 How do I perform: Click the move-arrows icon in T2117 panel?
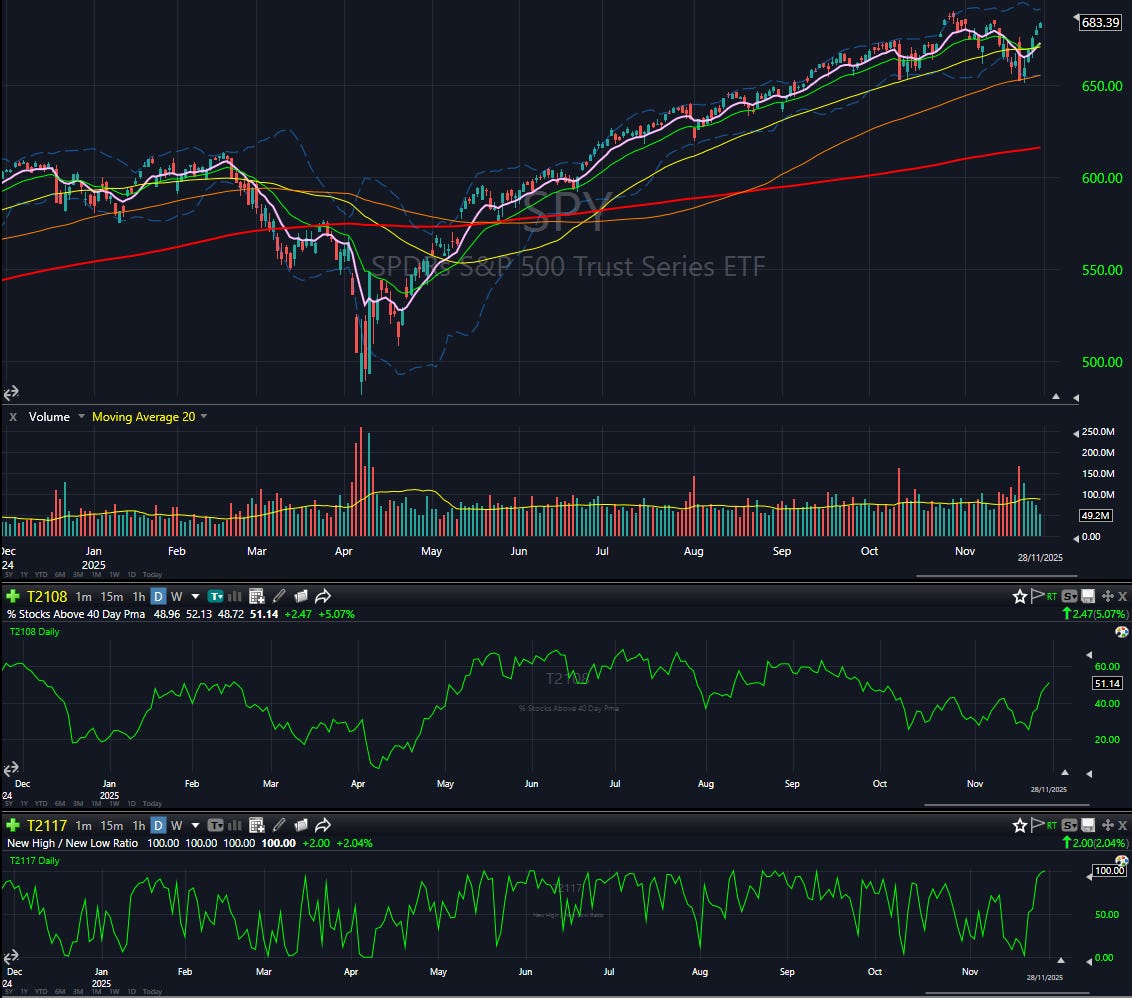(x=1107, y=825)
